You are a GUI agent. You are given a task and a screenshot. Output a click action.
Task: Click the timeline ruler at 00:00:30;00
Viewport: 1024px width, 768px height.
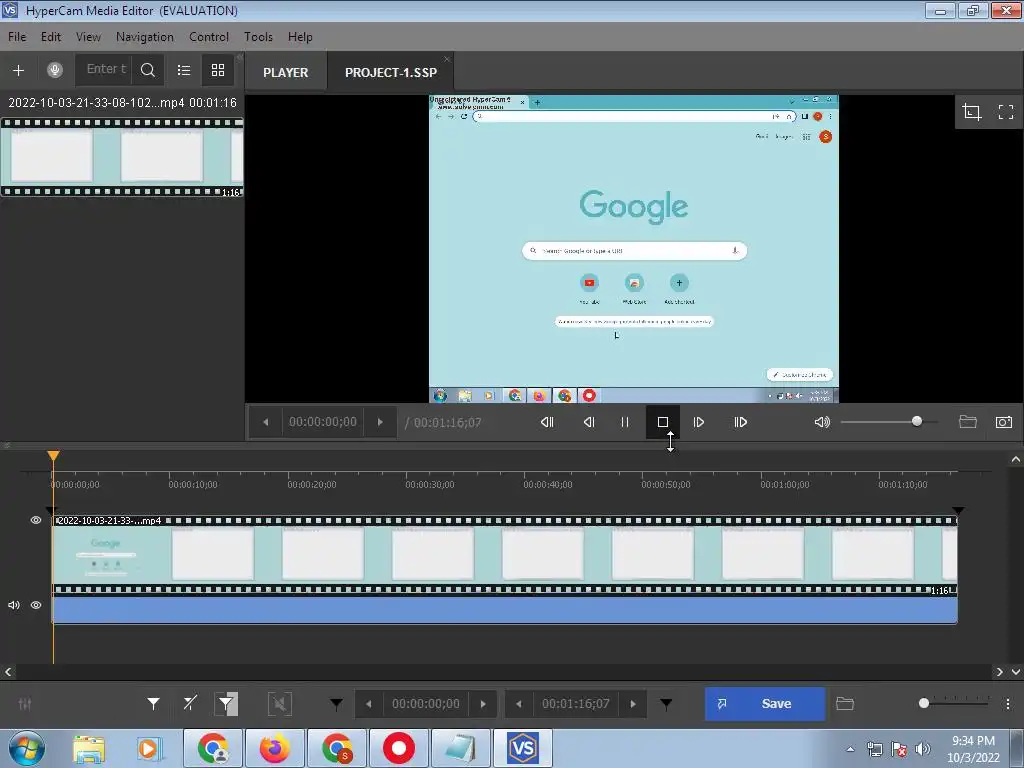pos(430,485)
